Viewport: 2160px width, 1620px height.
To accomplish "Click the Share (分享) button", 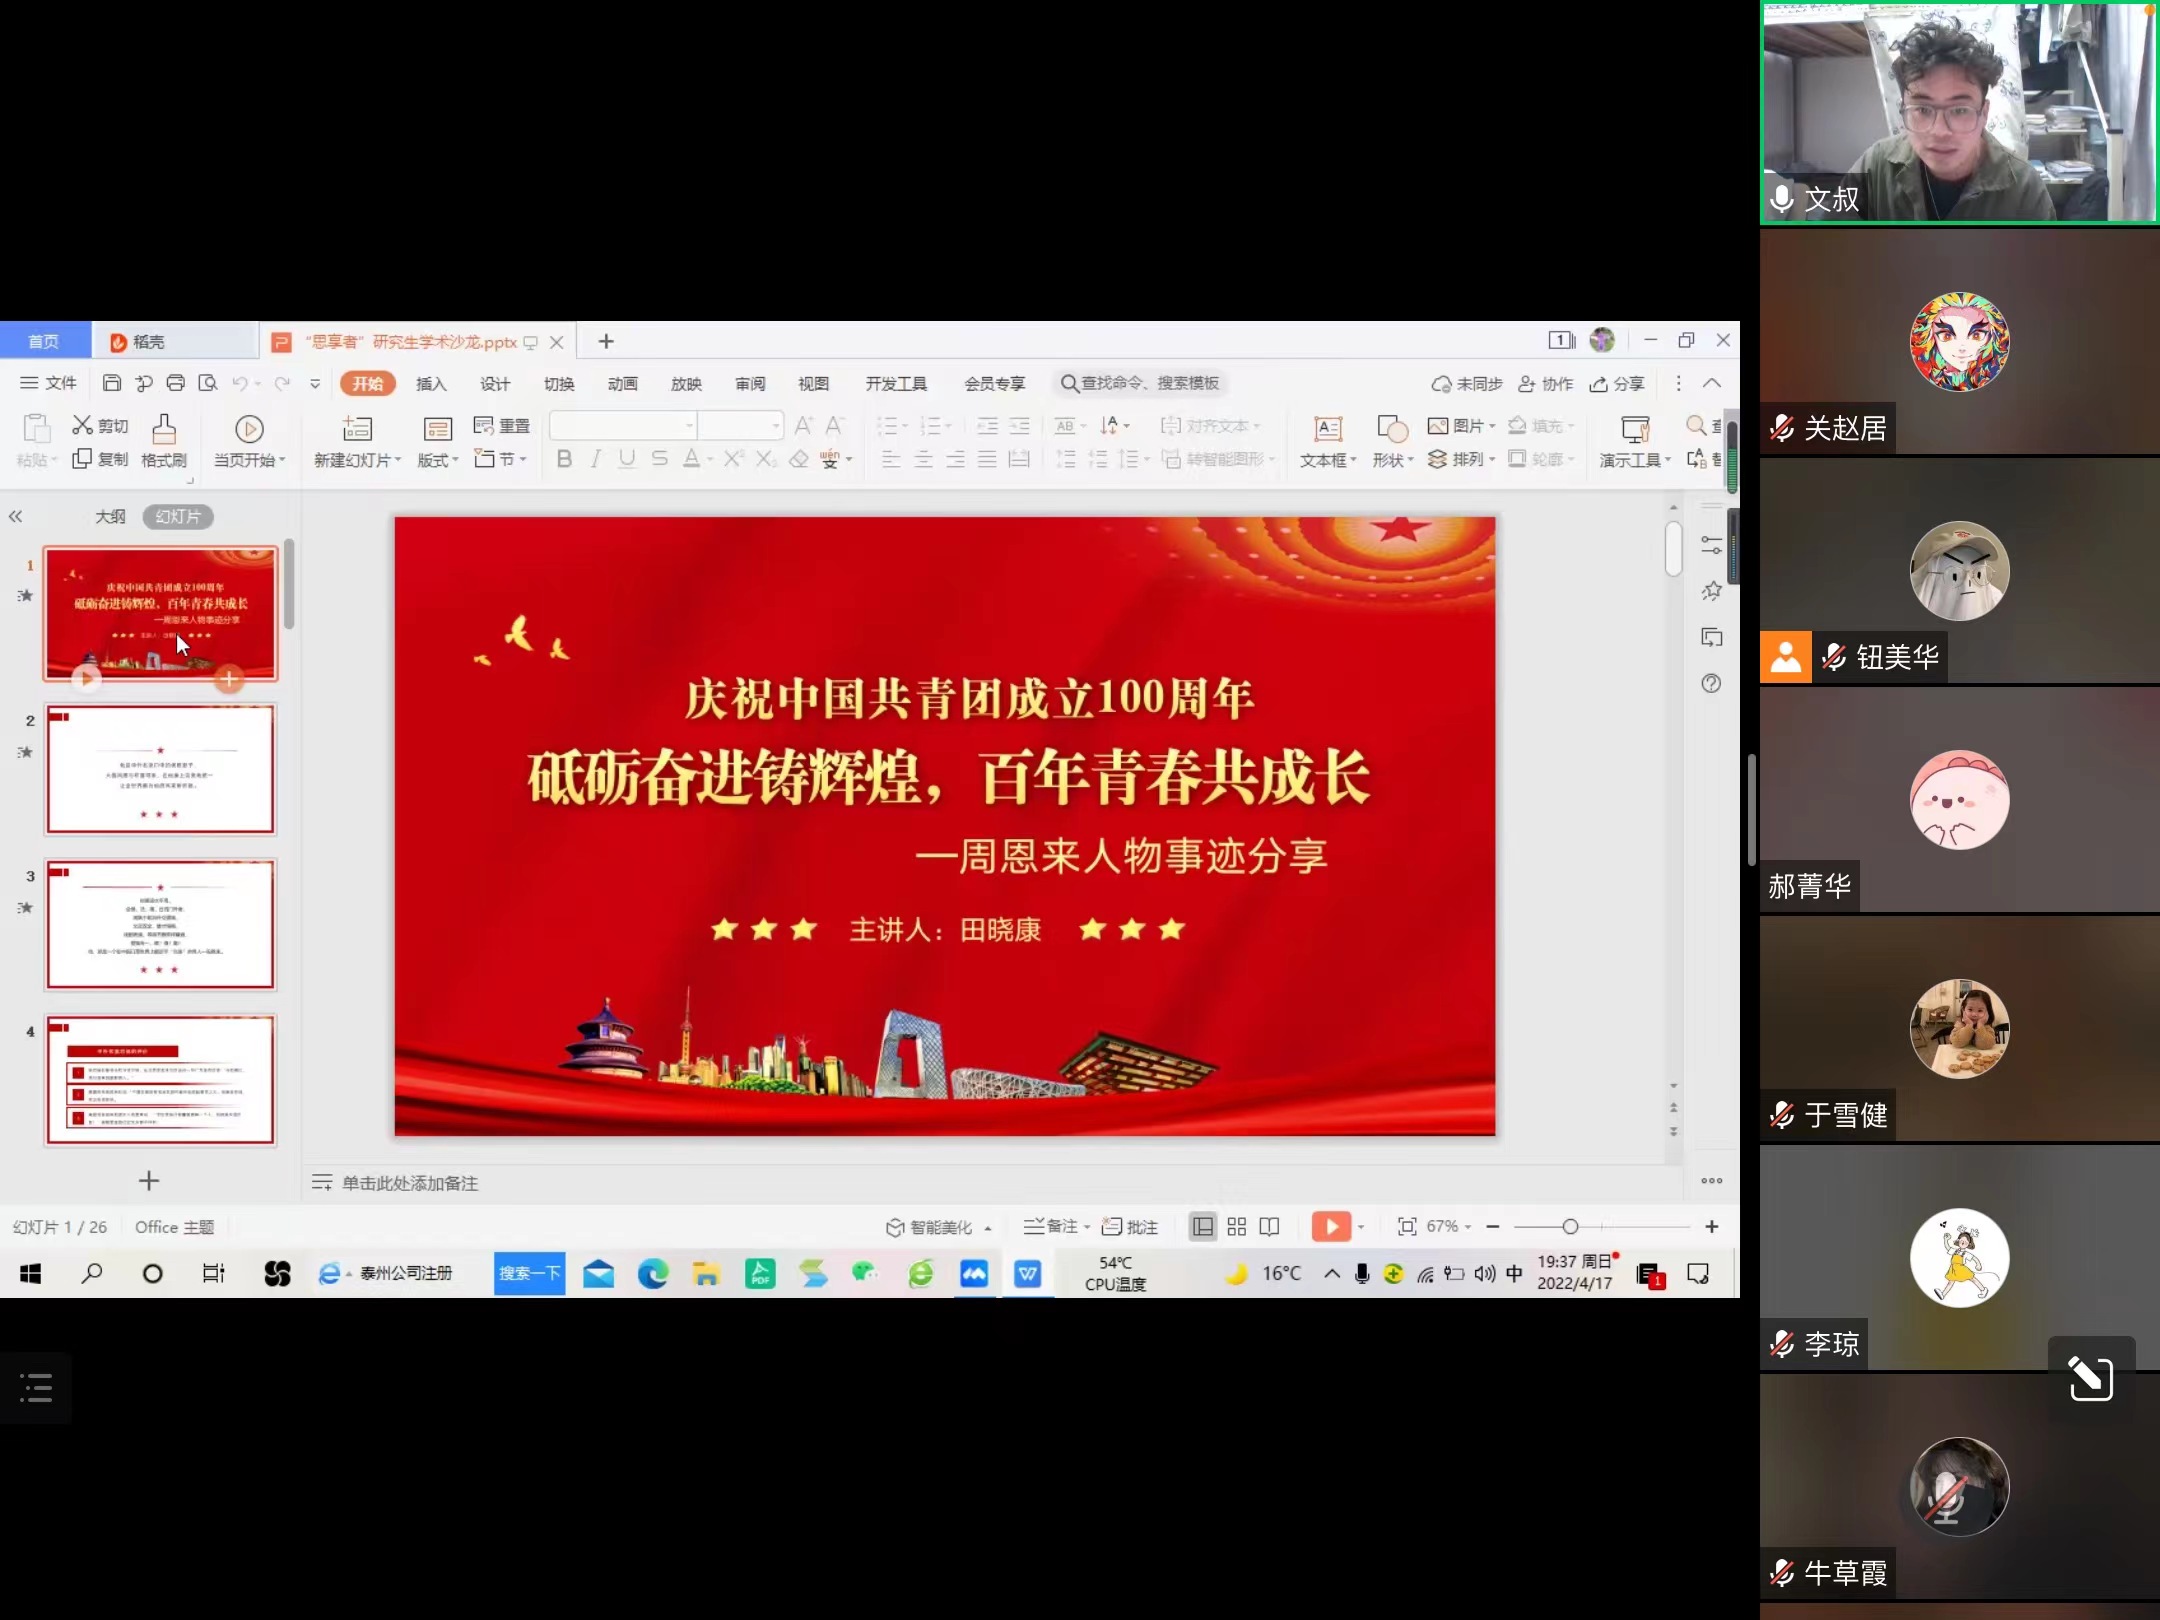I will click(x=1618, y=383).
